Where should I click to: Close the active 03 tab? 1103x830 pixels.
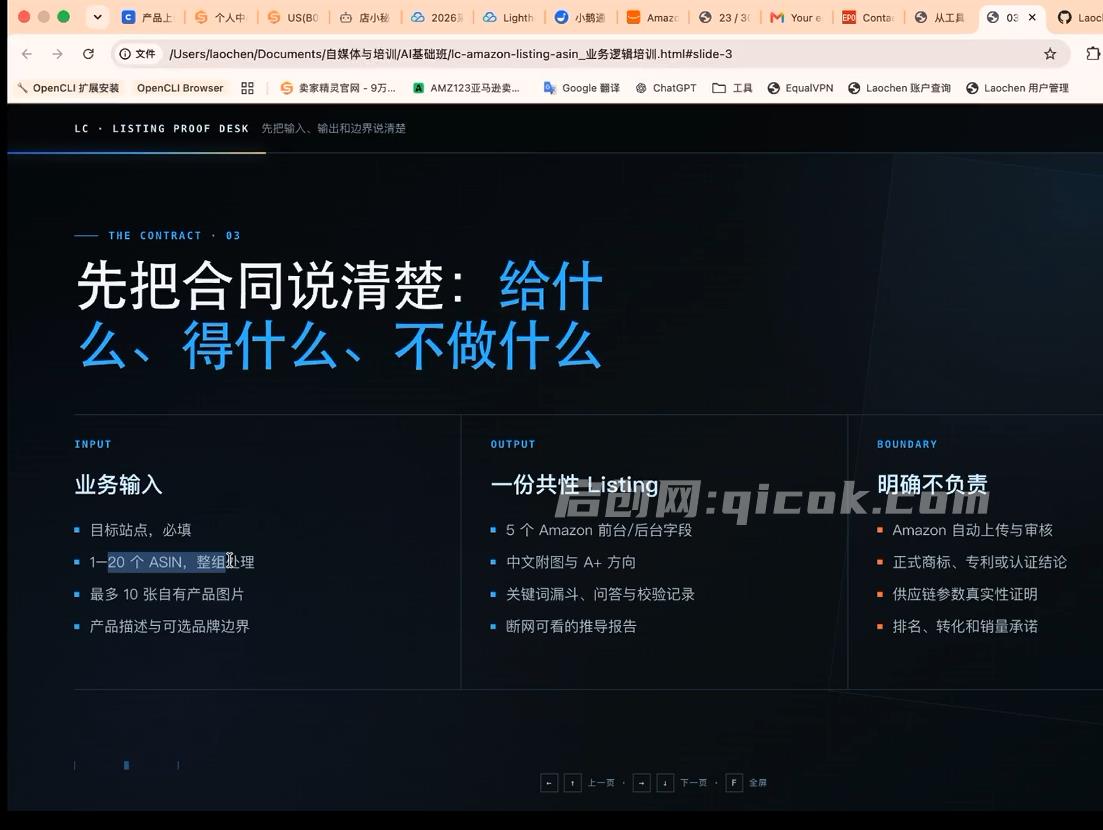click(1032, 18)
